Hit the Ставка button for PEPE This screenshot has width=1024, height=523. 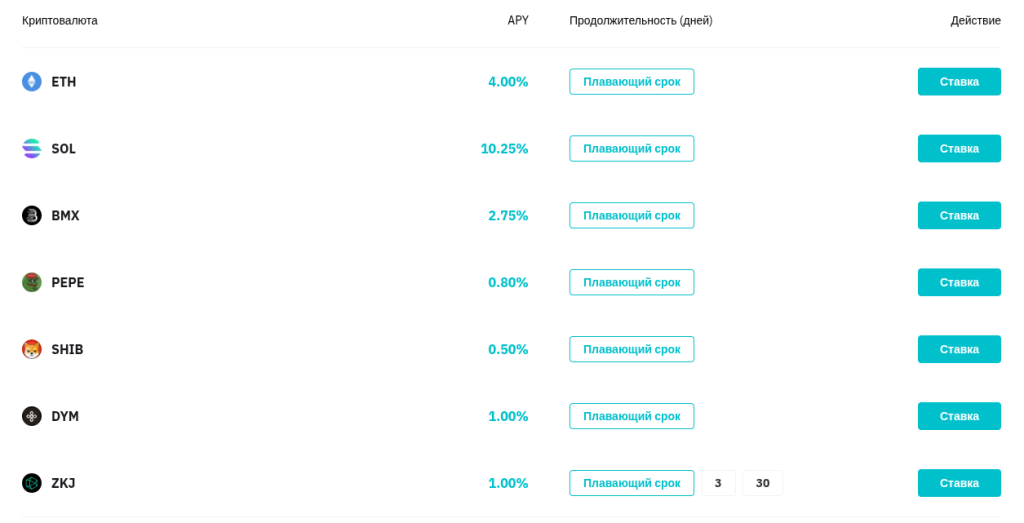coord(958,283)
